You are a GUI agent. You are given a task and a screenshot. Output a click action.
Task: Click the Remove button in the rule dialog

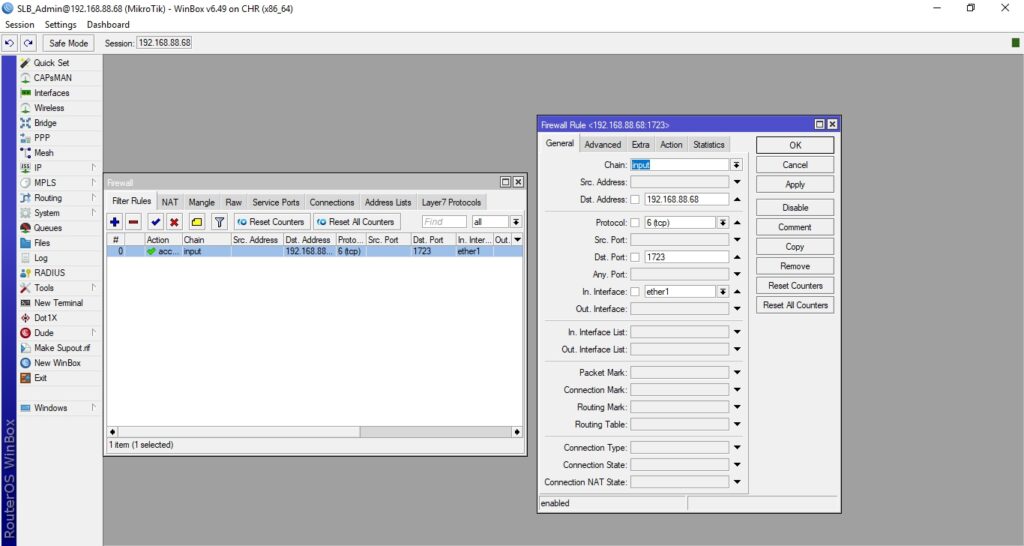795,266
